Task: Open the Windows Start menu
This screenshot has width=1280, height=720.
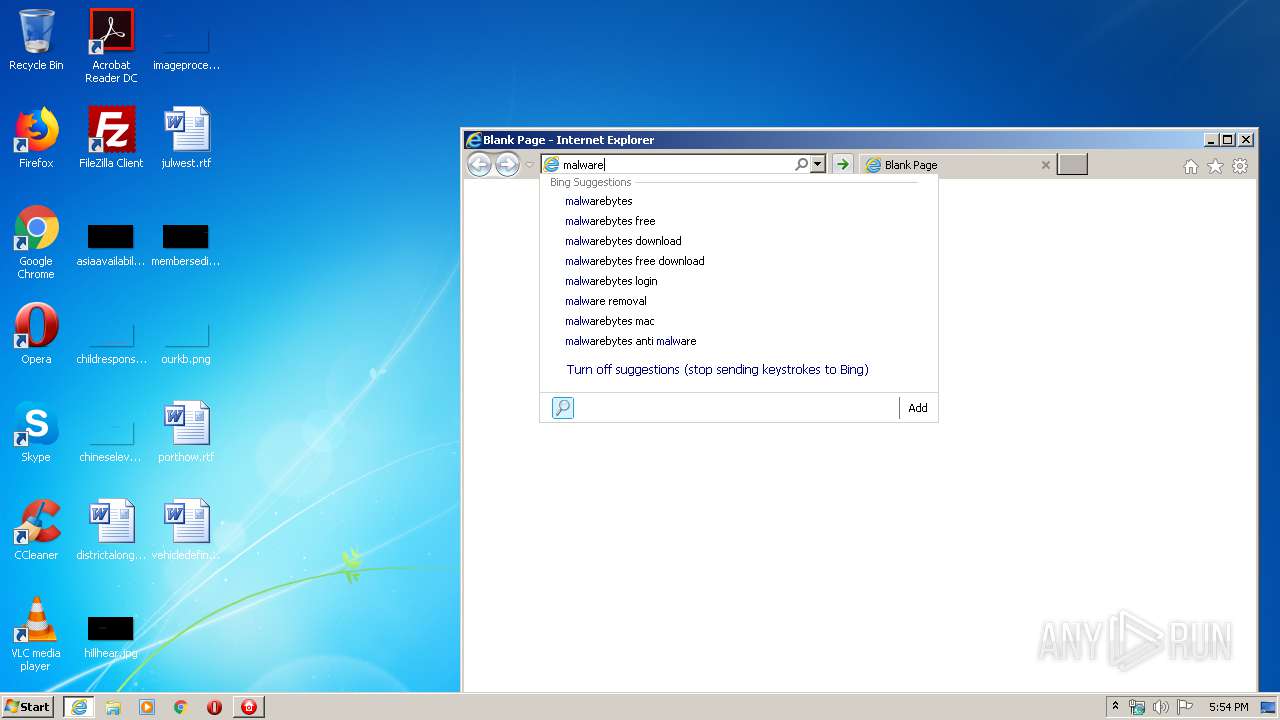Action: pyautogui.click(x=28, y=707)
